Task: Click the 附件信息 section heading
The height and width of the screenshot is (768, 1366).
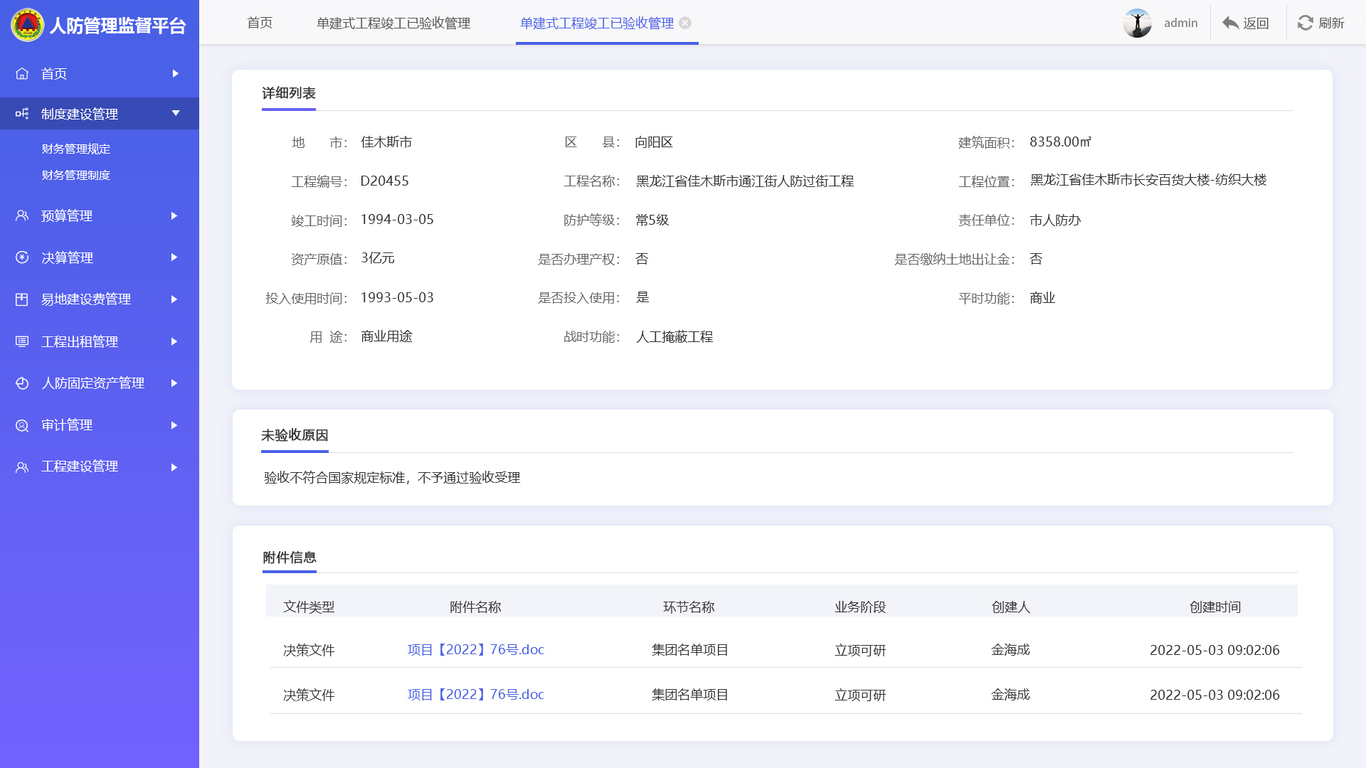Action: (x=290, y=557)
